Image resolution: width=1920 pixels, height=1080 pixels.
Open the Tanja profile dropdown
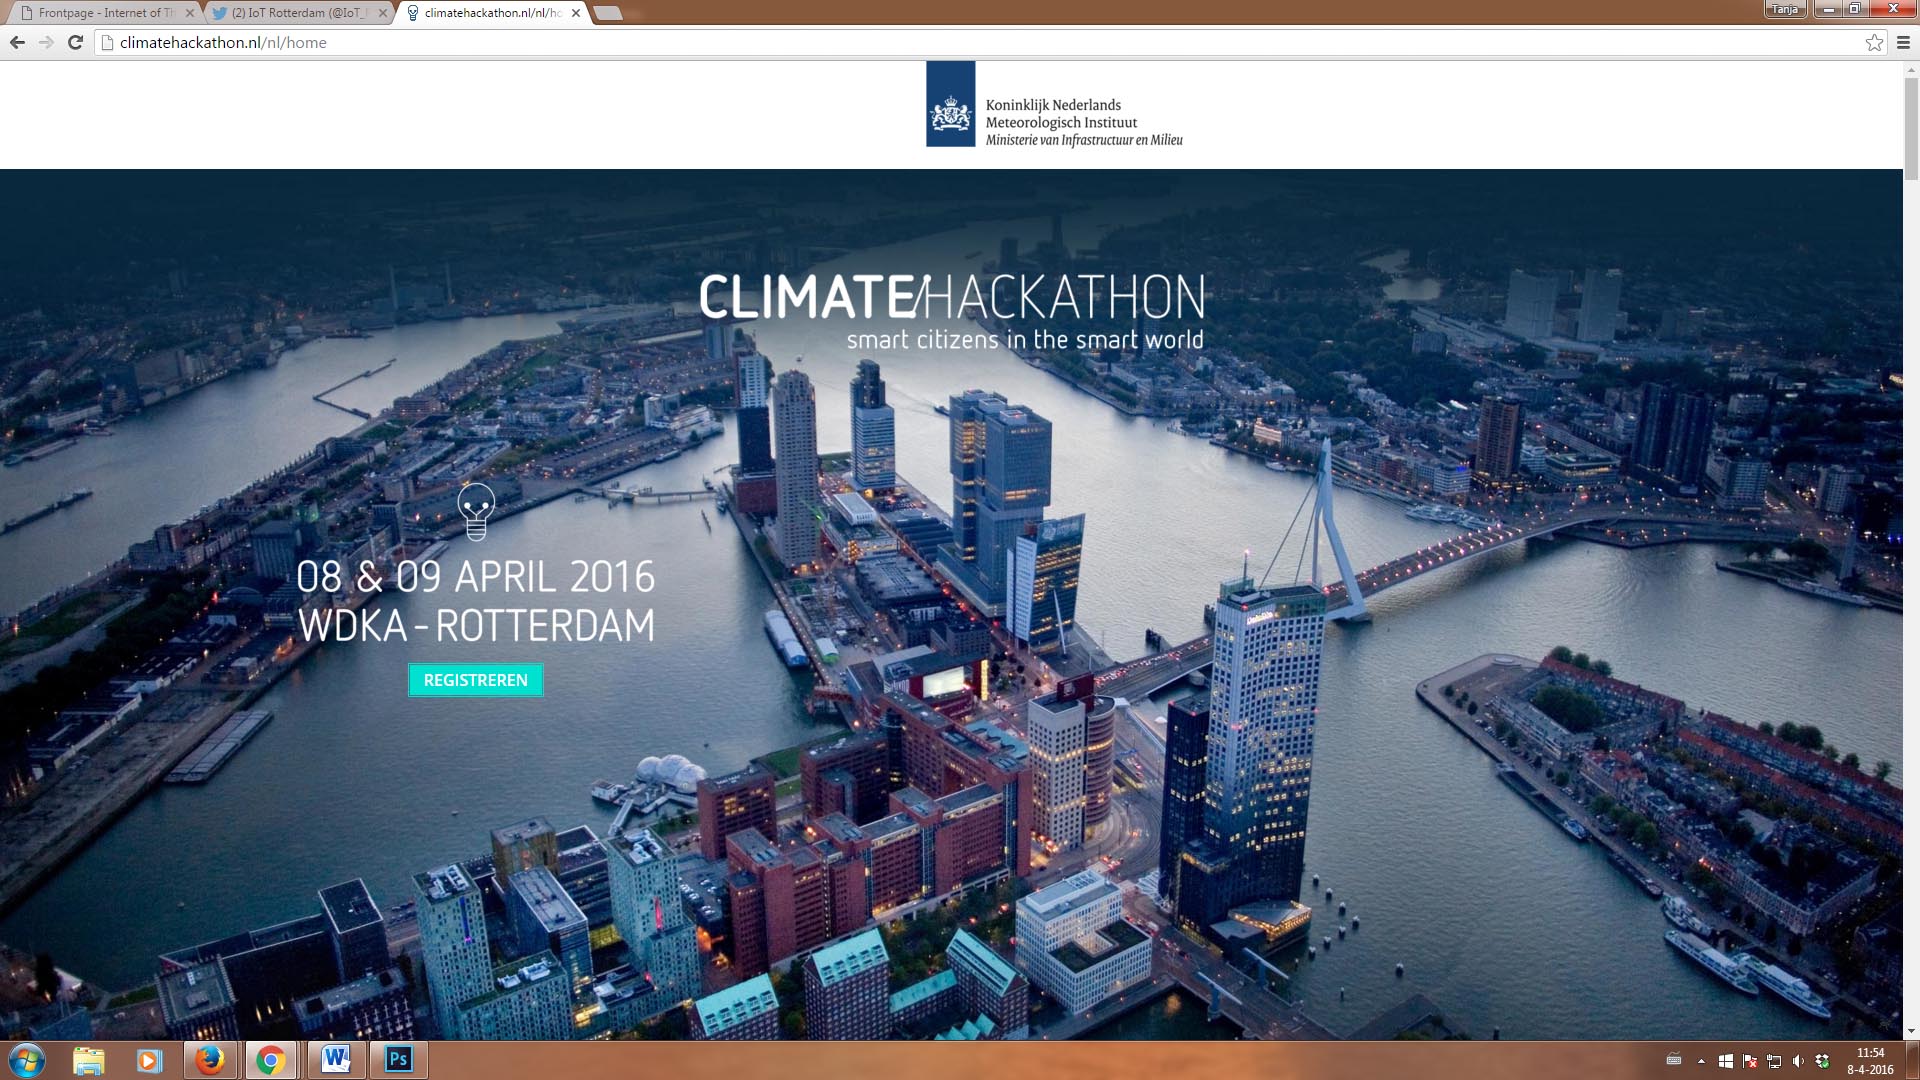tap(1785, 9)
